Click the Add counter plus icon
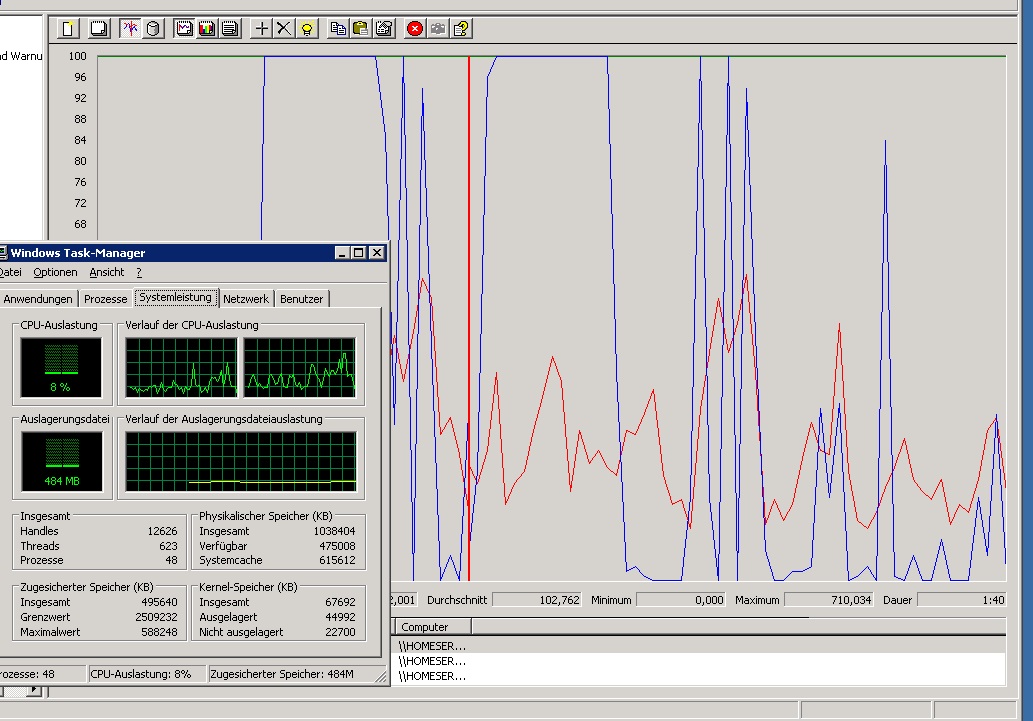This screenshot has width=1033, height=721. point(262,28)
